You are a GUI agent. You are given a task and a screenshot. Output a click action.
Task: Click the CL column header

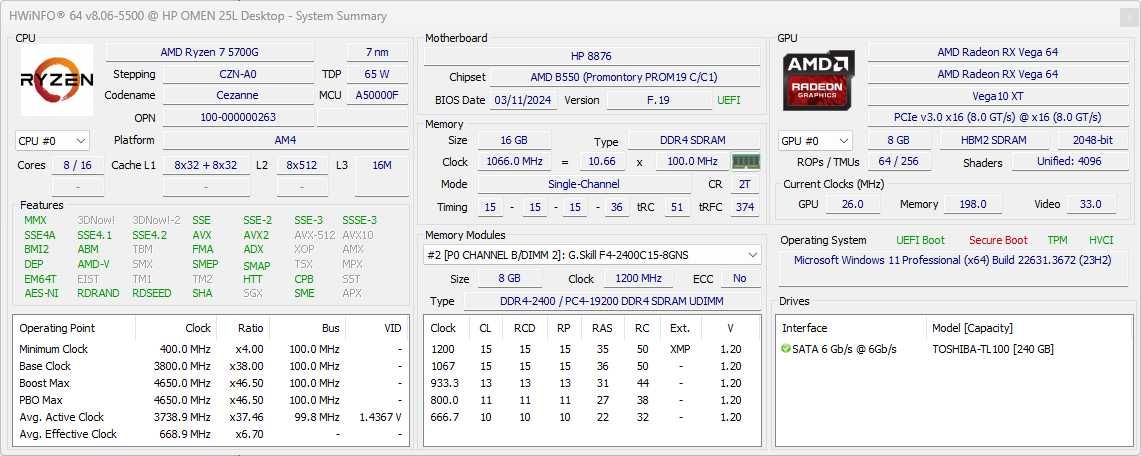pyautogui.click(x=485, y=328)
